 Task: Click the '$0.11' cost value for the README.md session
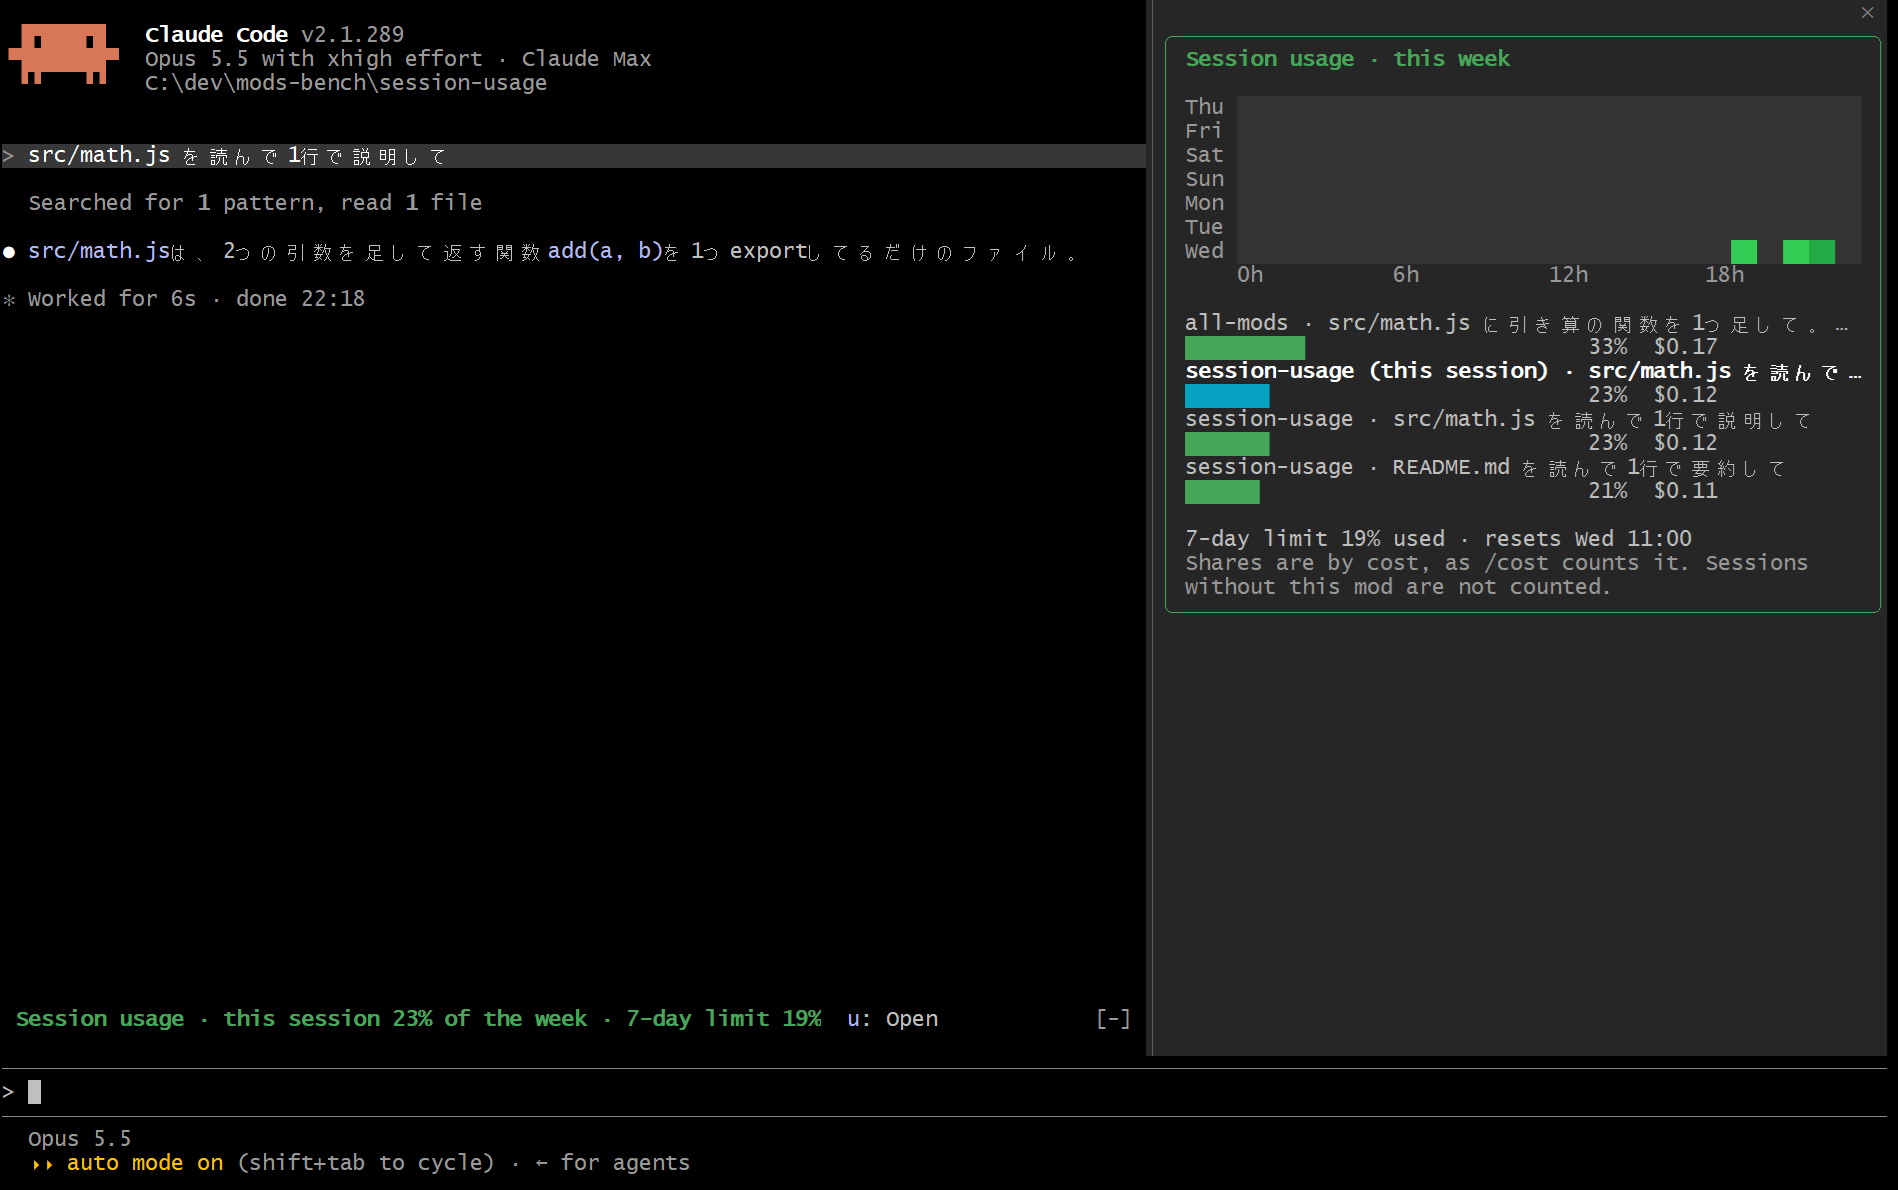pyautogui.click(x=1685, y=491)
